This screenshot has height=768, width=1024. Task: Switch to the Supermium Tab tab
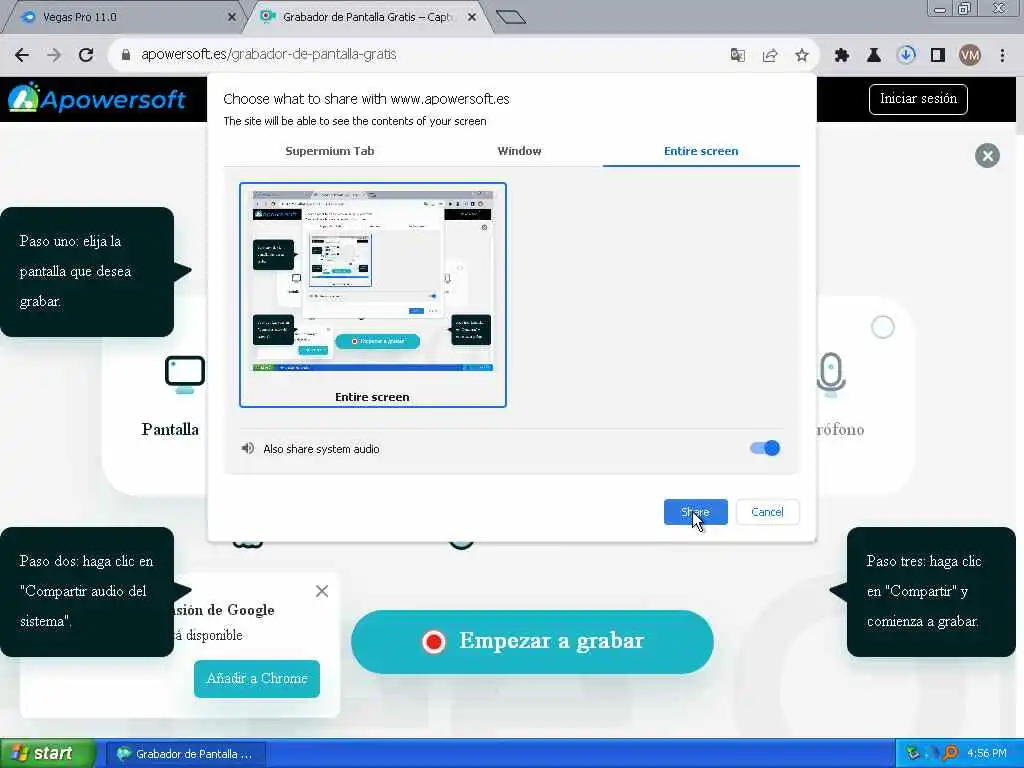pos(330,151)
